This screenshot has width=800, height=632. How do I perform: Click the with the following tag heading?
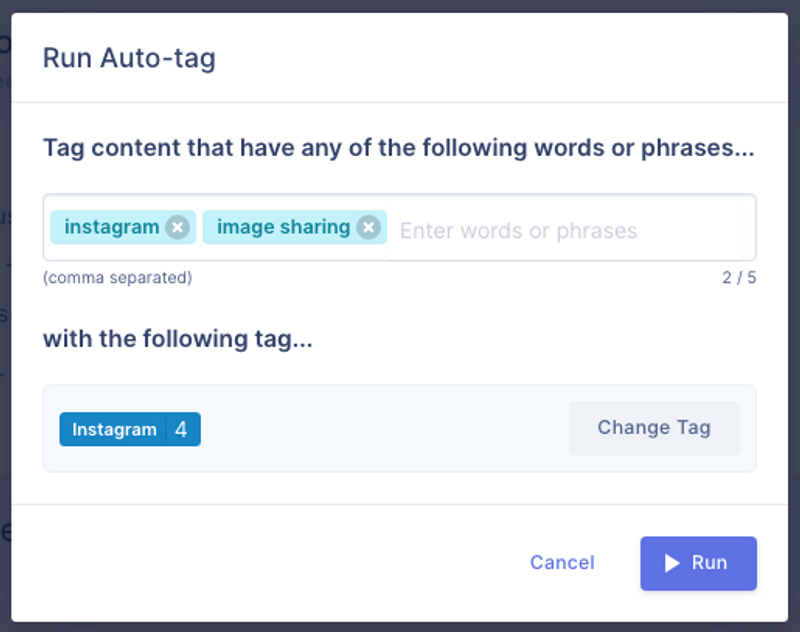pos(178,339)
